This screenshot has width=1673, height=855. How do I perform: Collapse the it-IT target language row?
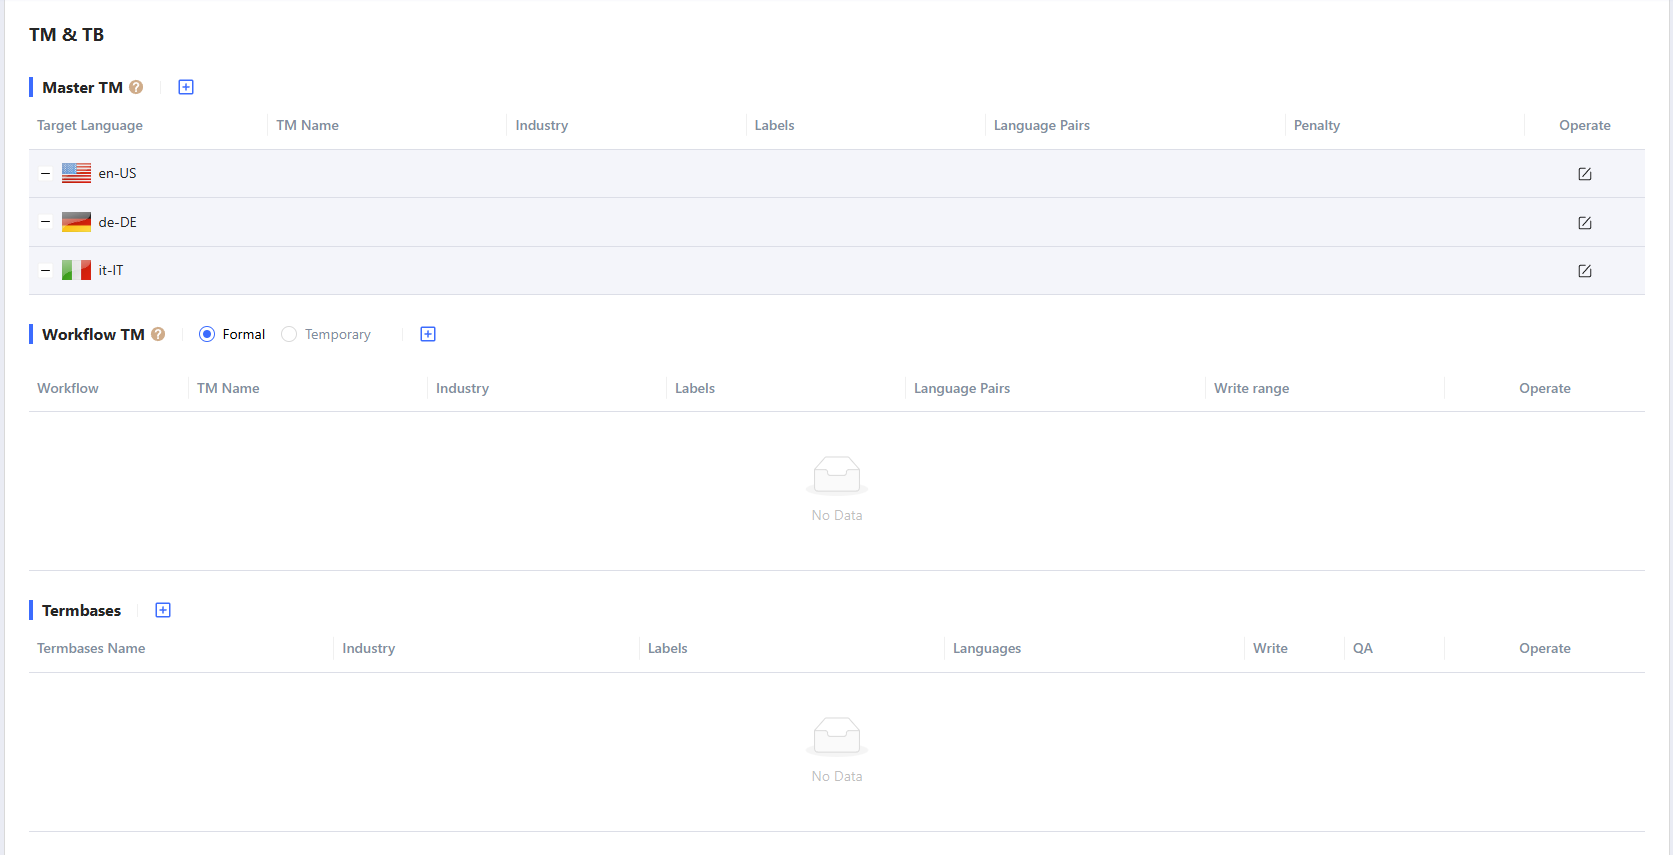point(45,270)
